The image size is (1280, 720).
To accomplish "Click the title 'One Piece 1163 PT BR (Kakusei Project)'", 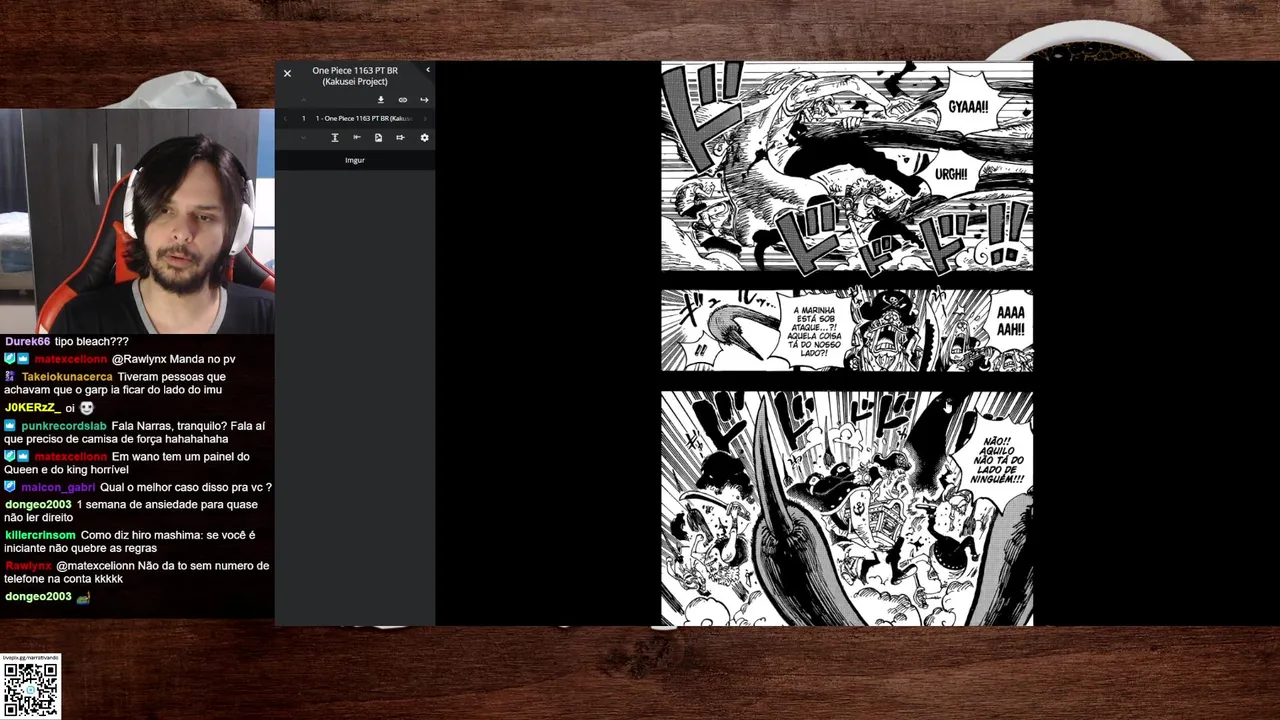I will (x=355, y=76).
